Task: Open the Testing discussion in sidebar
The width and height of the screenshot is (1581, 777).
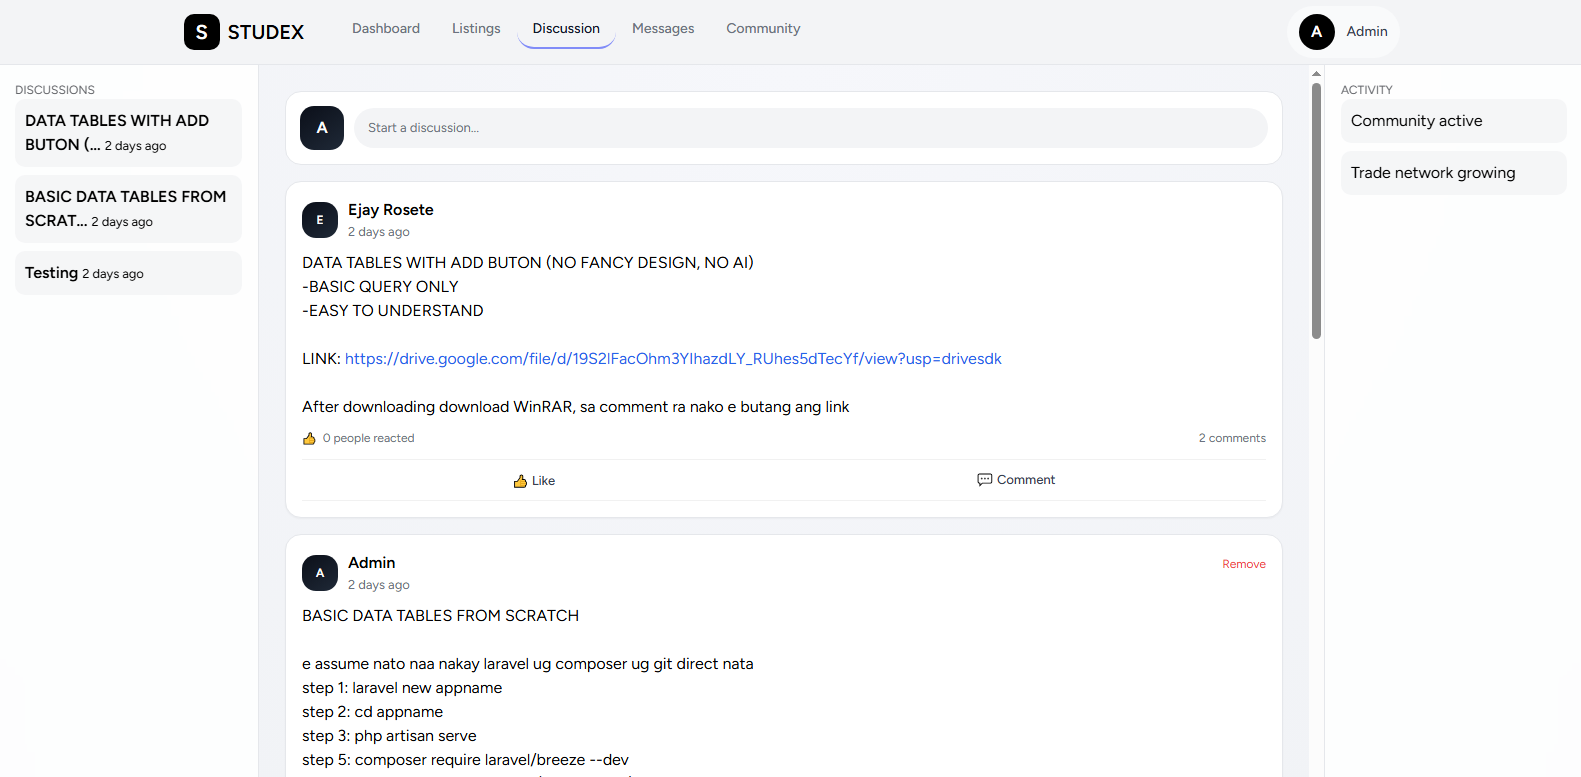Action: 128,273
